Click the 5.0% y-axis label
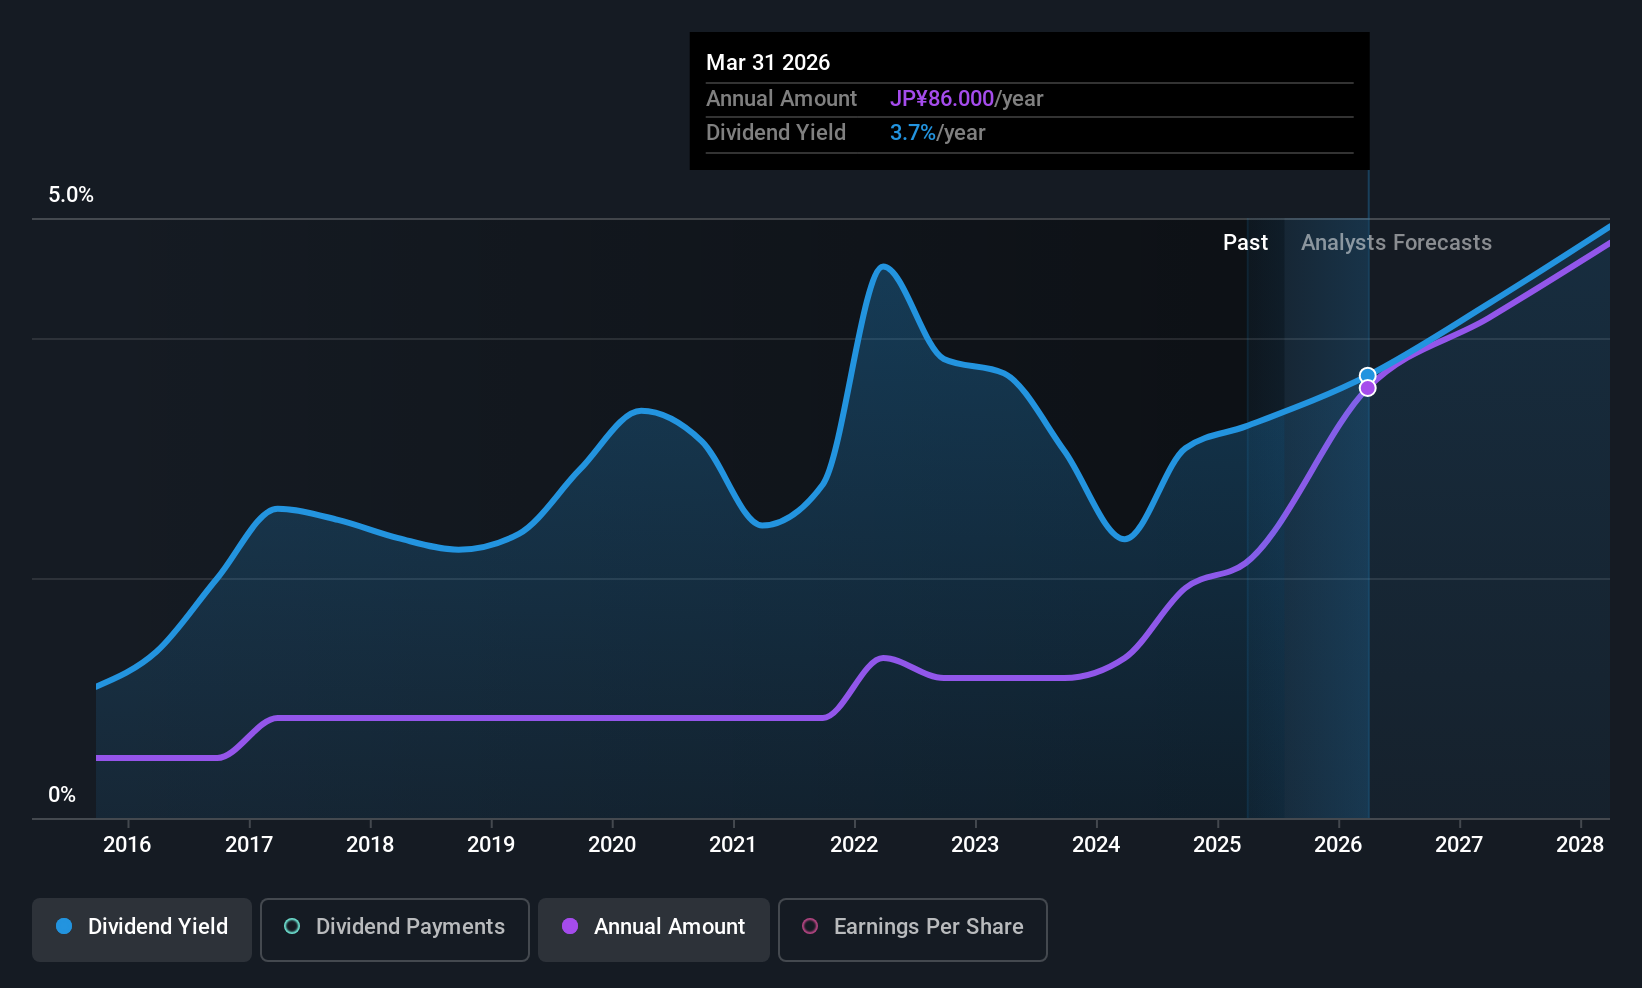 pos(71,195)
